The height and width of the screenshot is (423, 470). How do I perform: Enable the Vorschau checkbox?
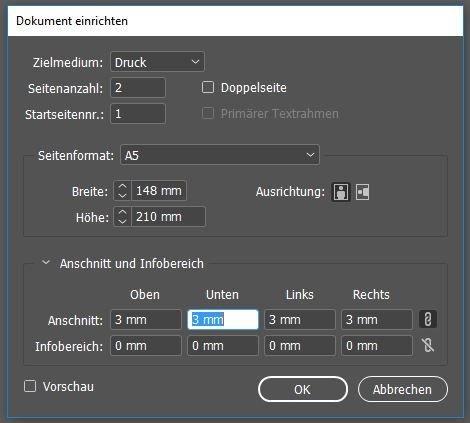pyautogui.click(x=30, y=386)
